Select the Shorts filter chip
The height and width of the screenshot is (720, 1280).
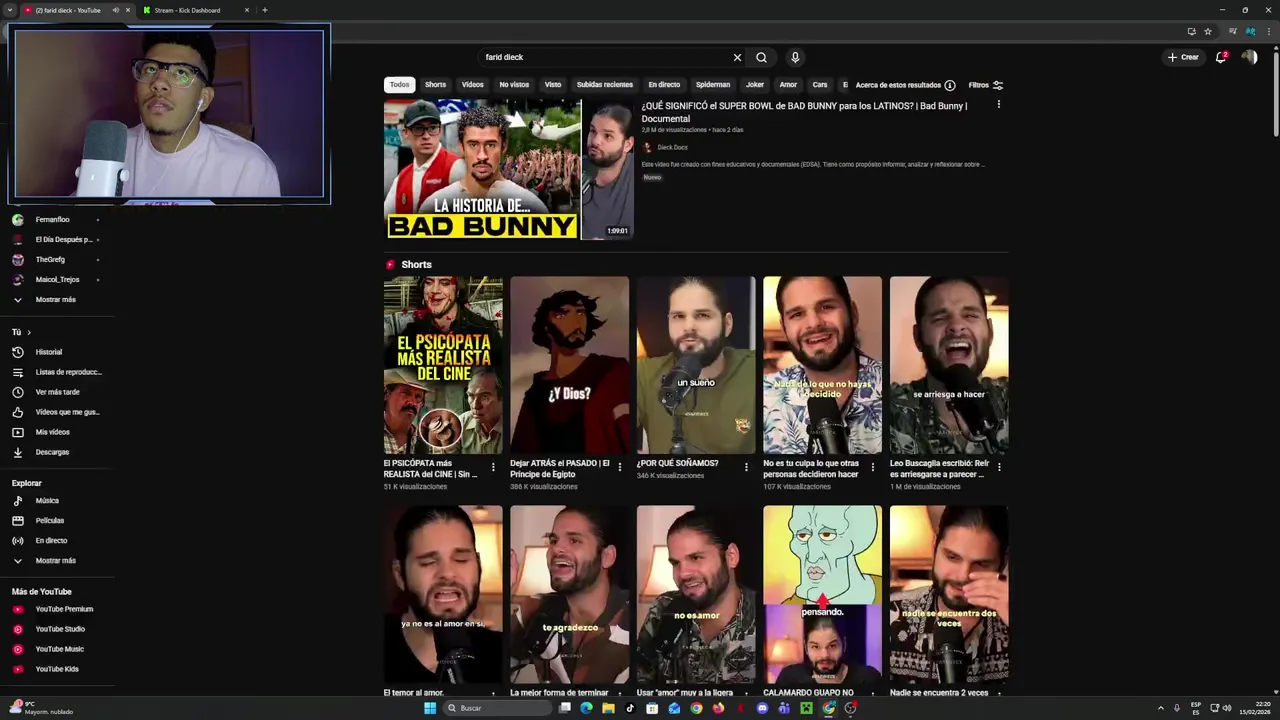tap(436, 85)
